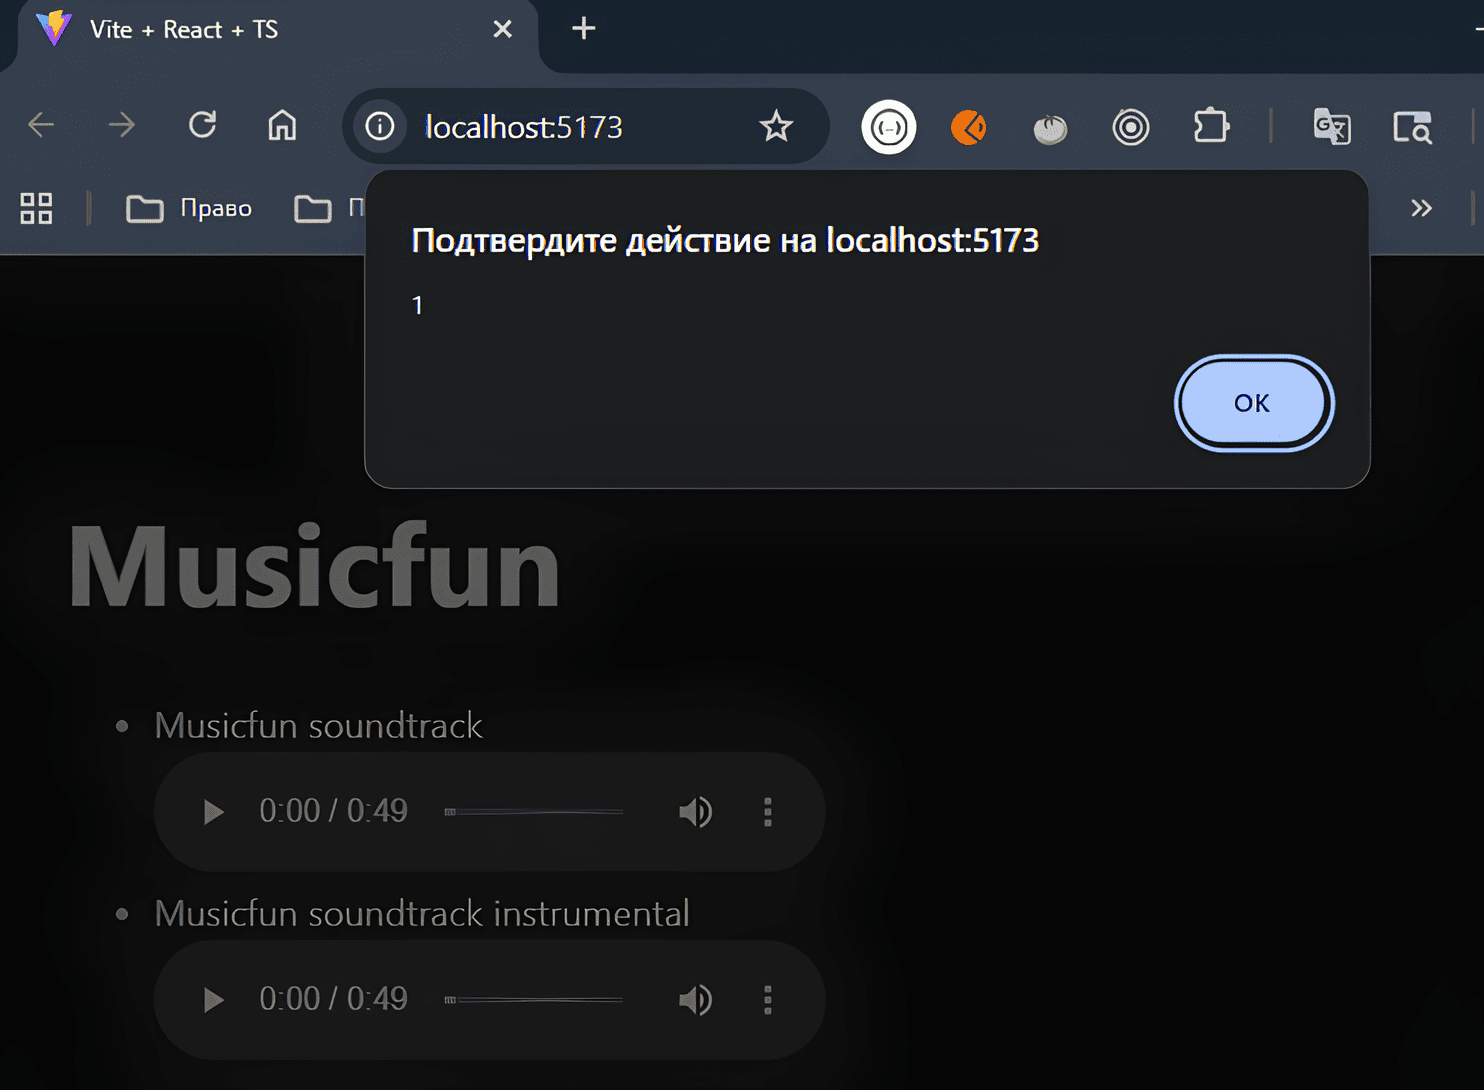Image resolution: width=1484 pixels, height=1090 pixels.
Task: Open the Google Translate icon
Action: pyautogui.click(x=1331, y=127)
